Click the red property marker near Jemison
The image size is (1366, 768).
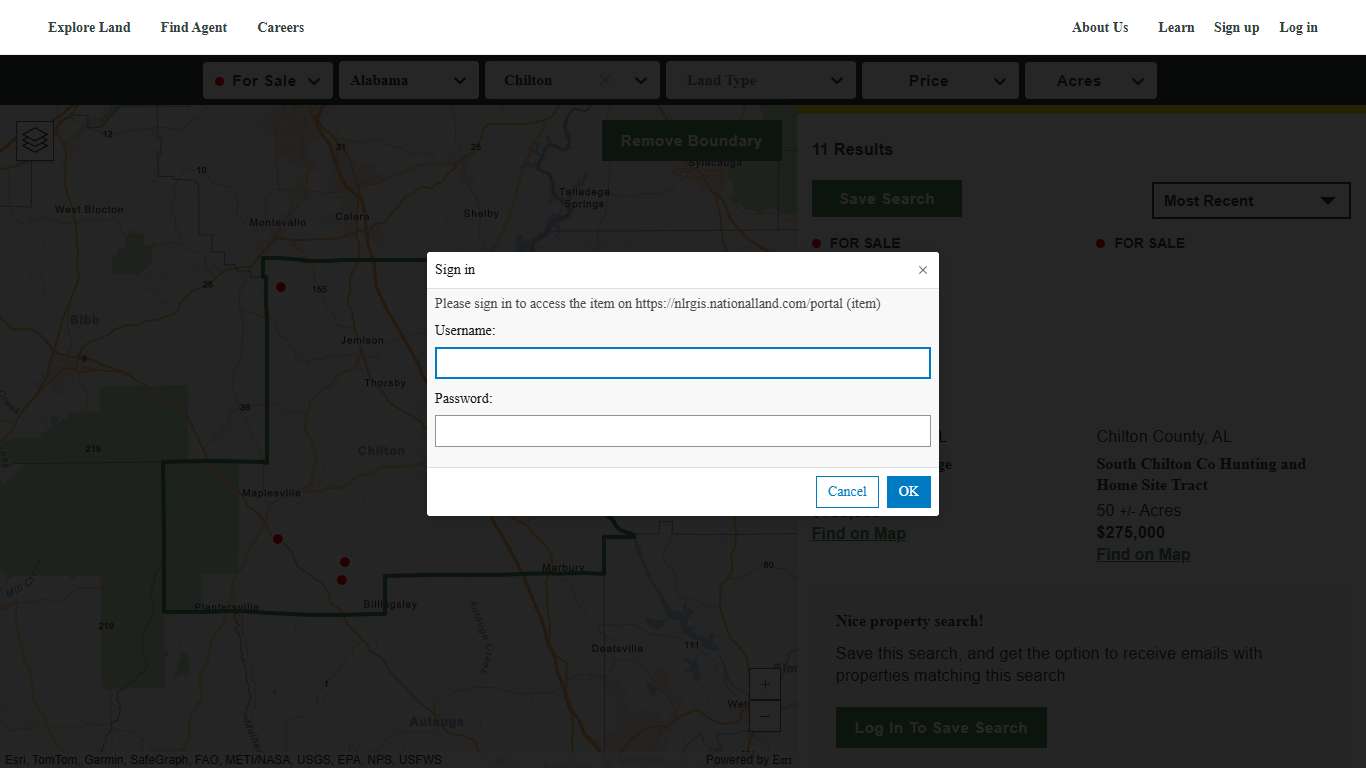[281, 287]
